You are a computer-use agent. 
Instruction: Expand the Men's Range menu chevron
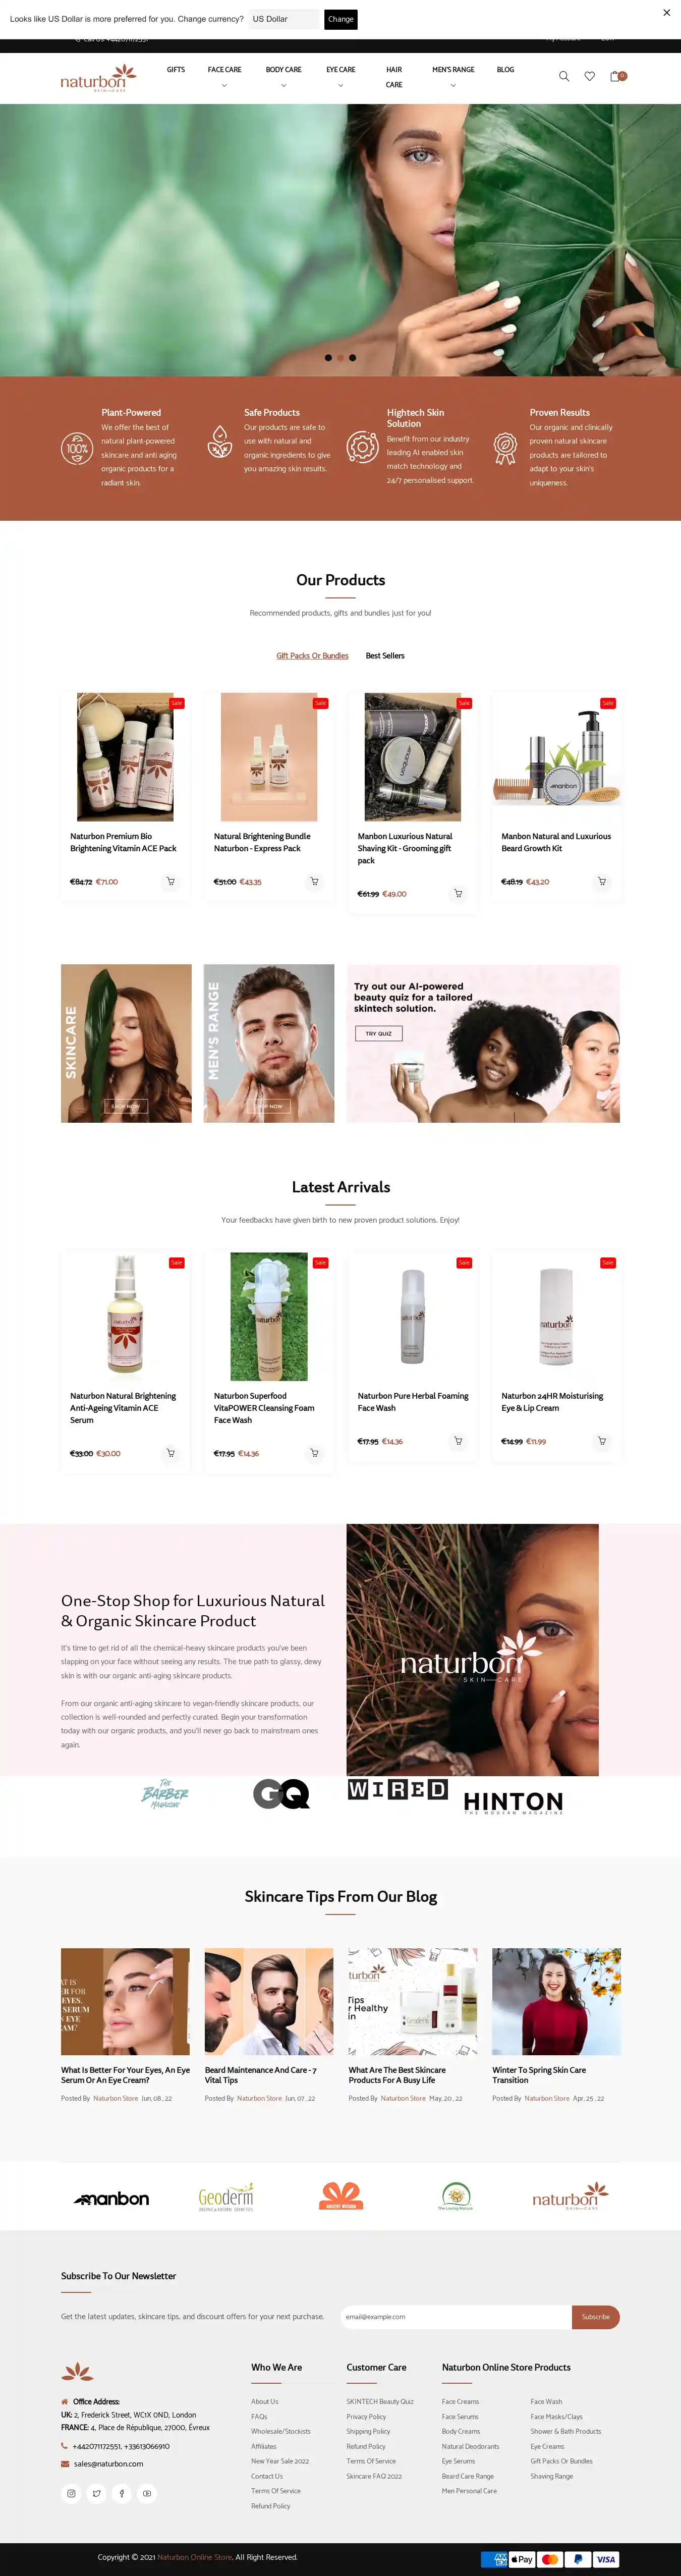click(x=453, y=86)
